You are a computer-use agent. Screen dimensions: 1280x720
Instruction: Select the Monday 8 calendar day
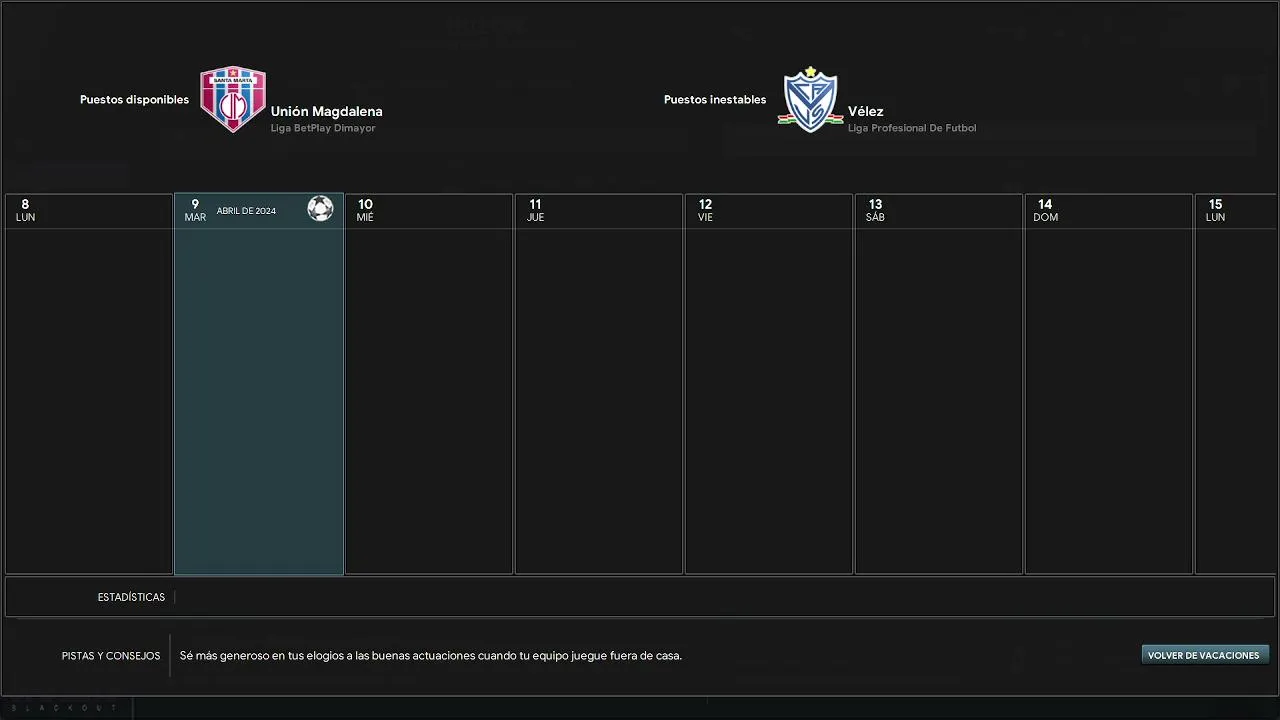89,384
